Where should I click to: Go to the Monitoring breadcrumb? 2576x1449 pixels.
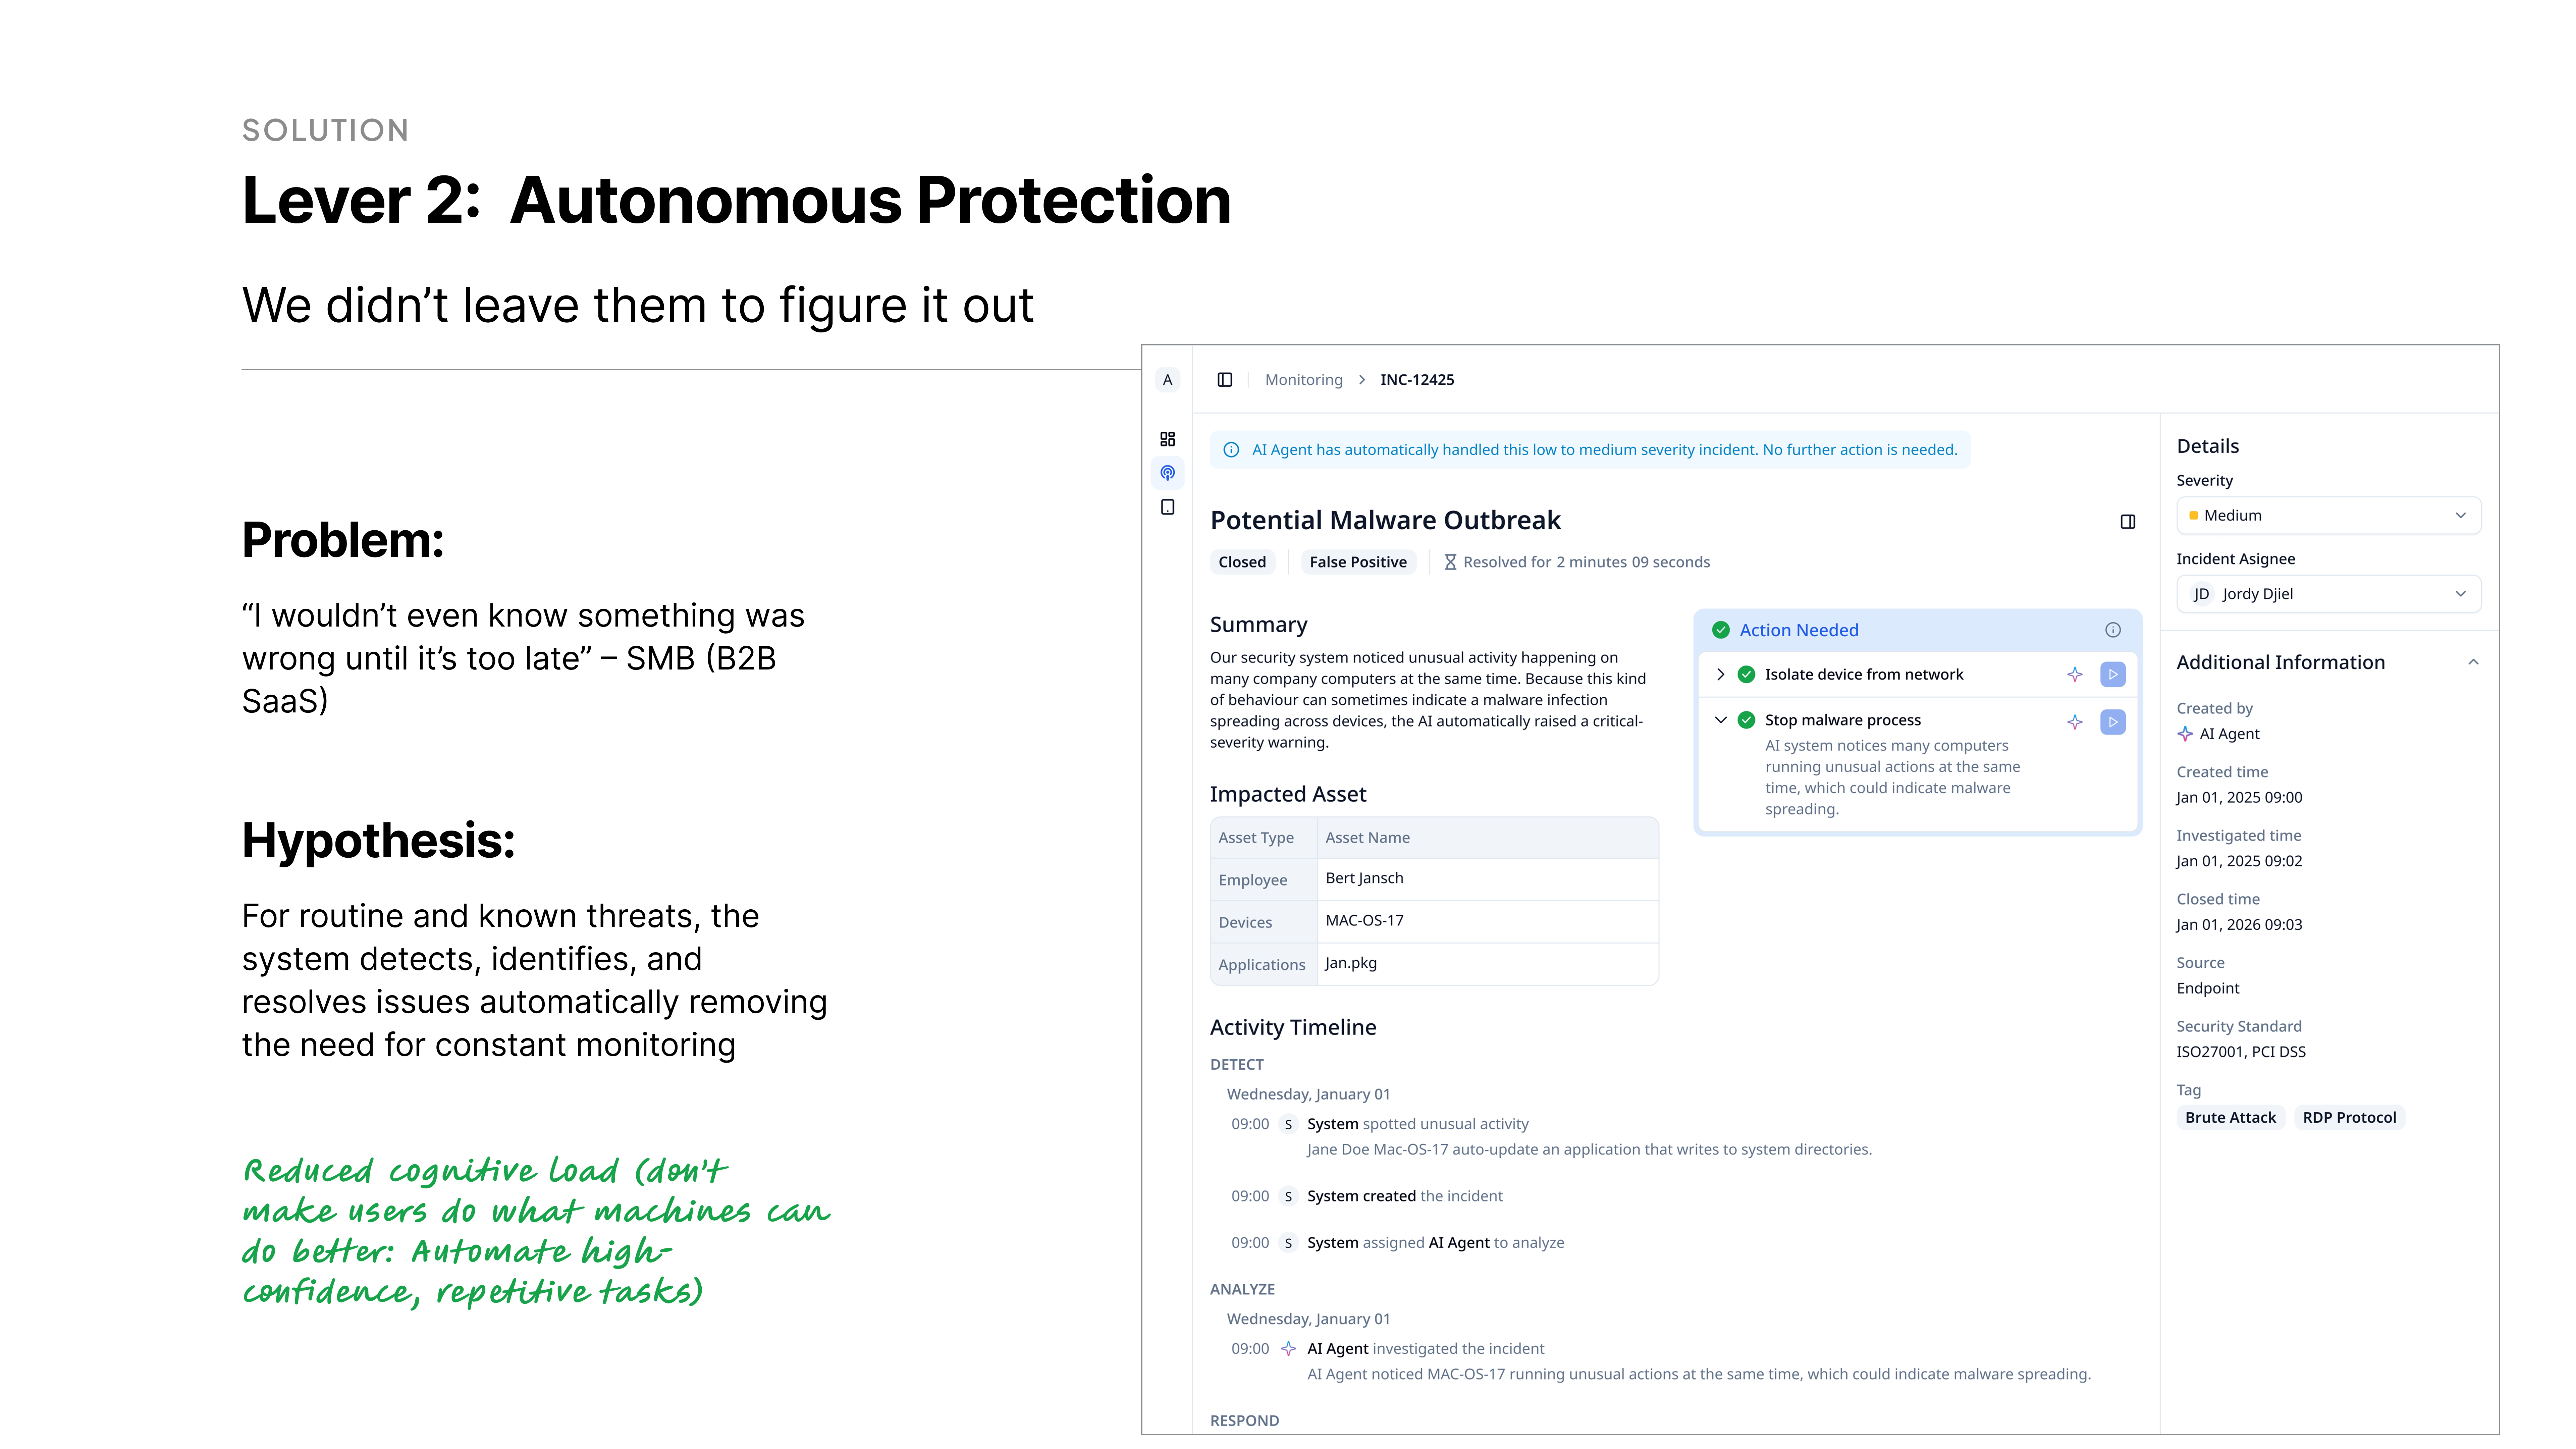click(x=1303, y=380)
